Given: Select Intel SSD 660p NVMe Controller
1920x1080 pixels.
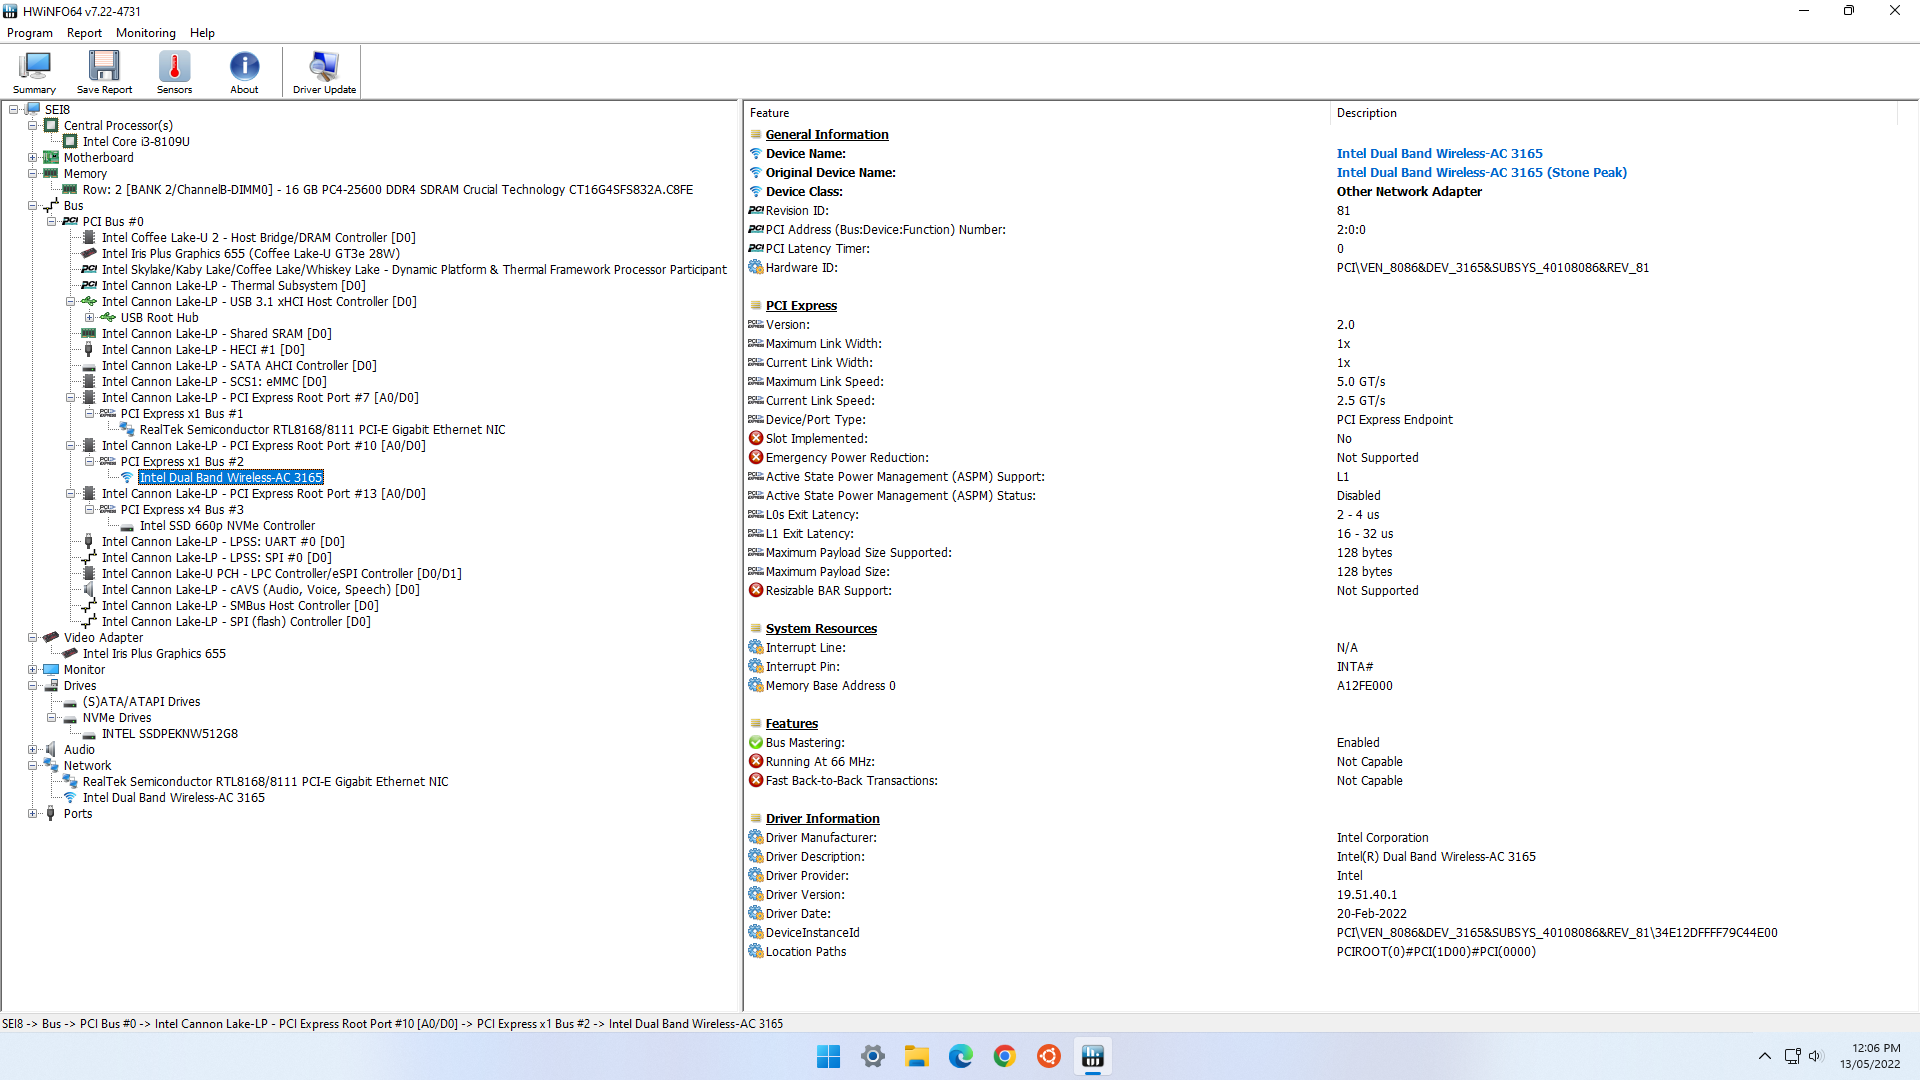Looking at the screenshot, I should pos(227,526).
